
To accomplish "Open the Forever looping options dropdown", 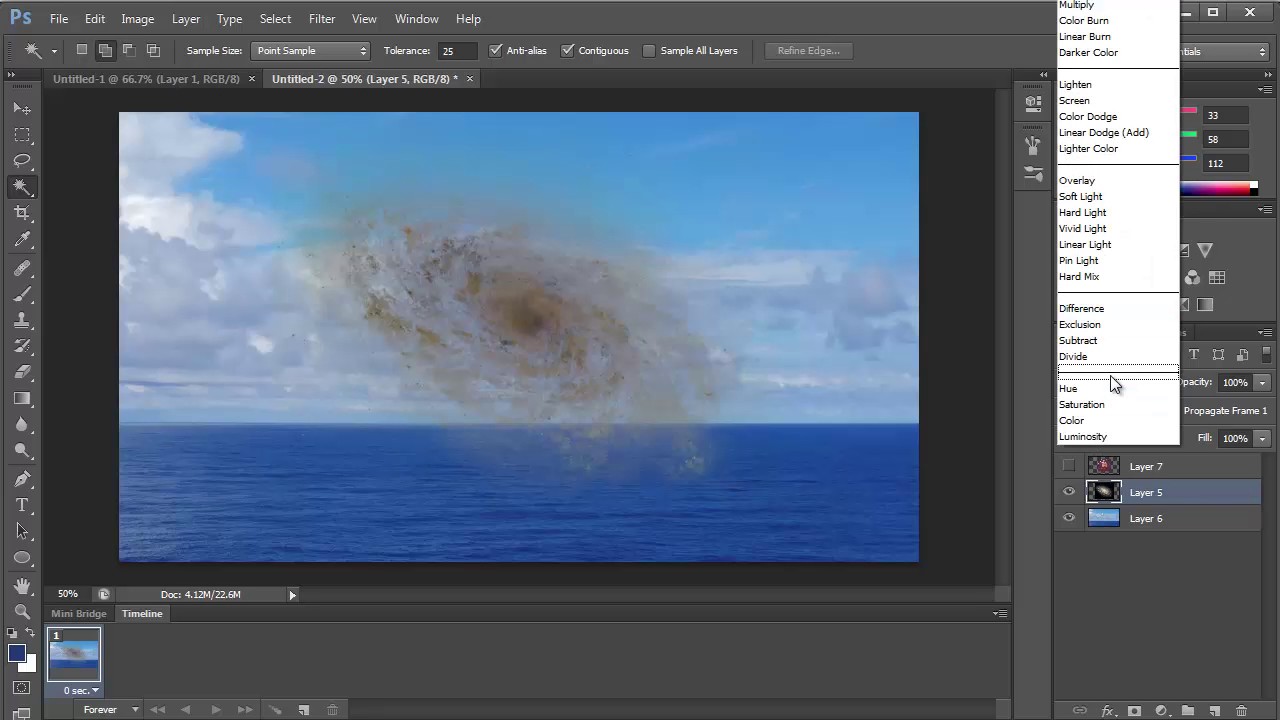I will (110, 710).
